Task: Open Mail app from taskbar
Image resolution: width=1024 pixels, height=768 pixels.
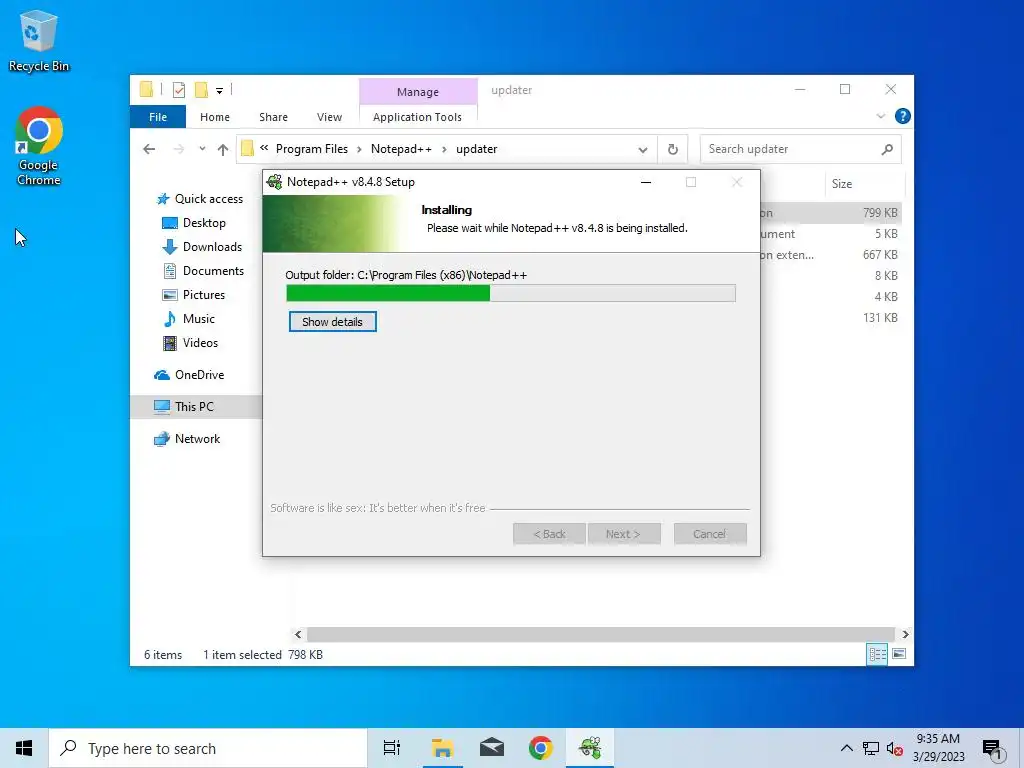Action: click(x=492, y=748)
